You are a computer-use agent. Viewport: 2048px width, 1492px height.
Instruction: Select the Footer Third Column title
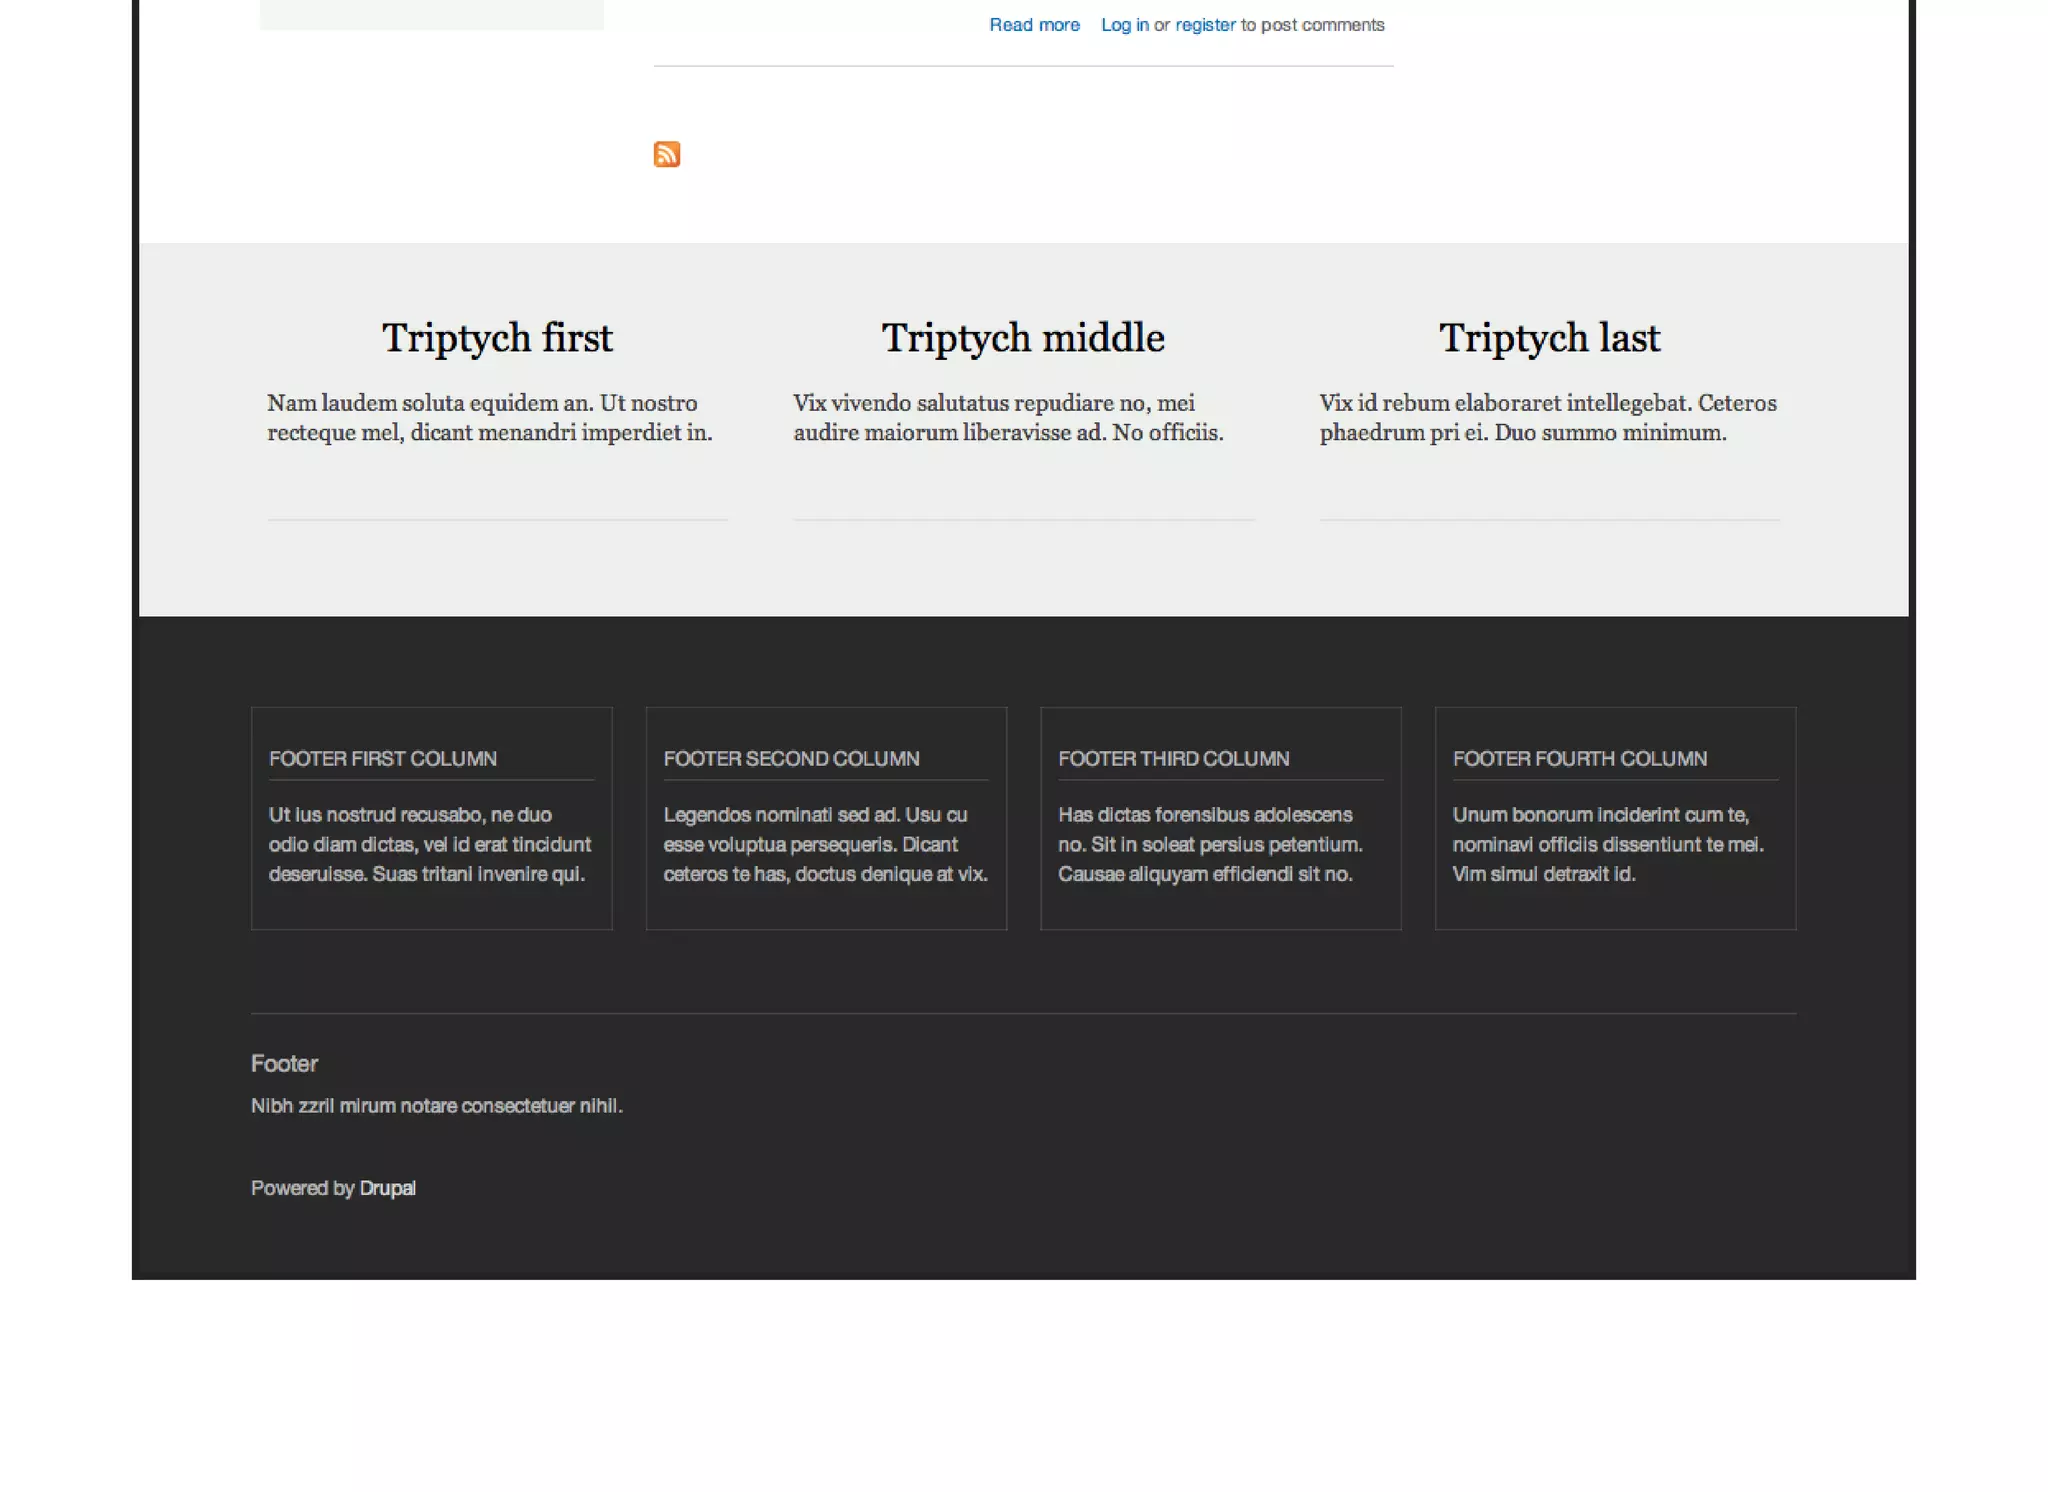(1173, 758)
